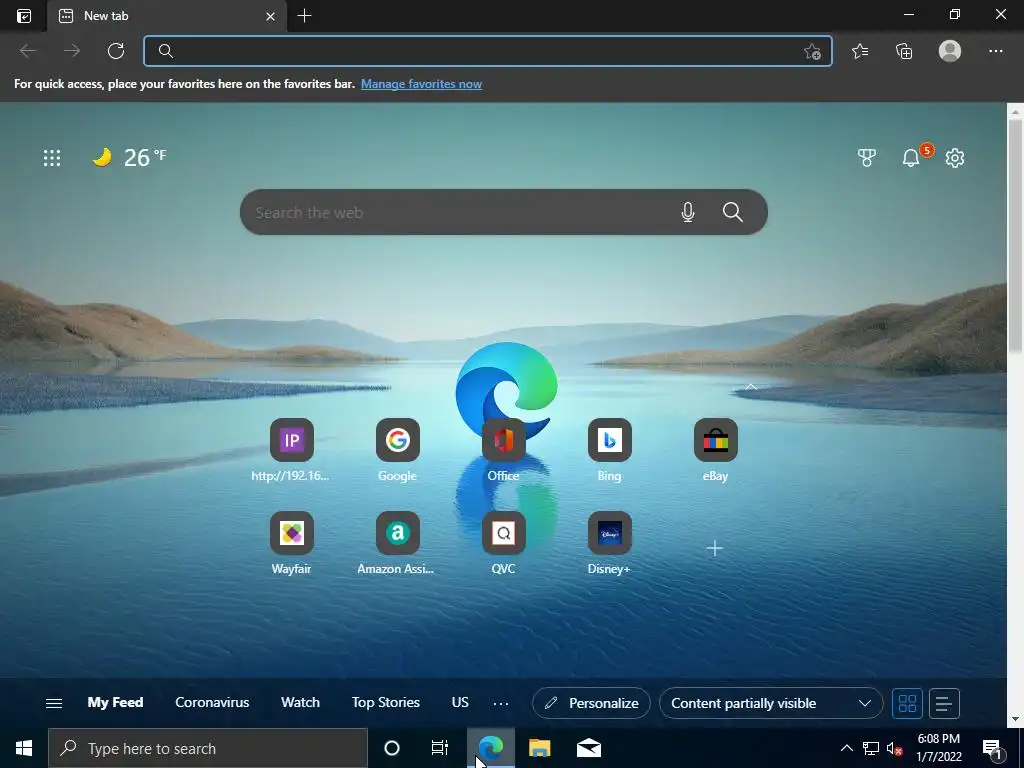The height and width of the screenshot is (768, 1024).
Task: Open File Explorer from taskbar
Action: coord(539,748)
